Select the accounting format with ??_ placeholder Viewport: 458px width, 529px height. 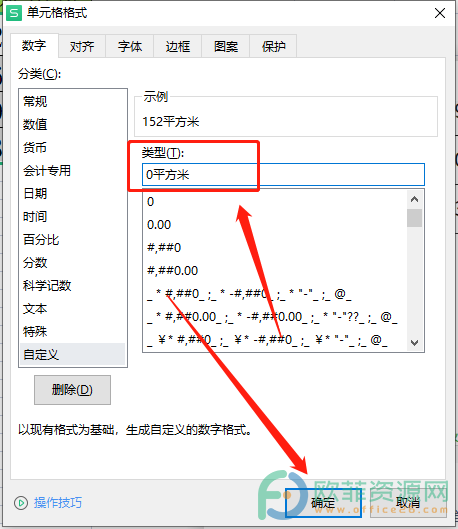tap(275, 317)
